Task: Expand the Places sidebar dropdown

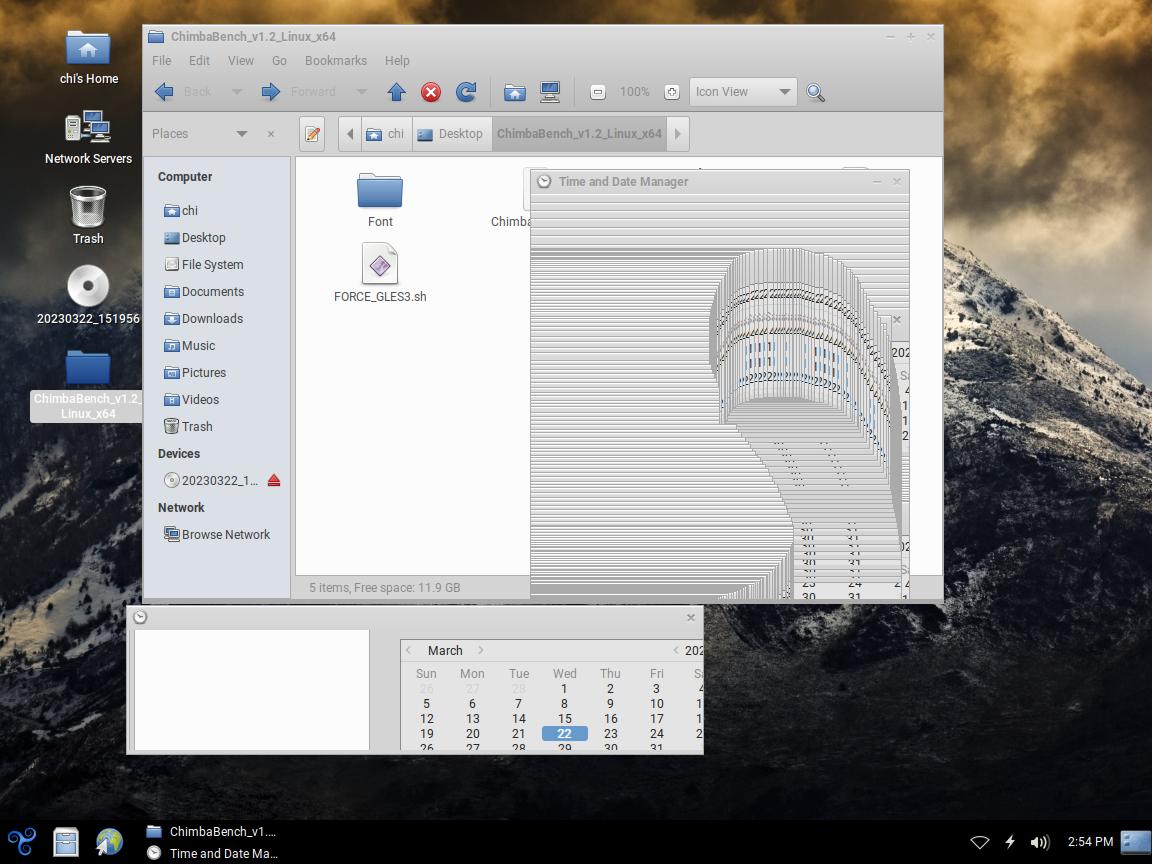Action: [241, 134]
